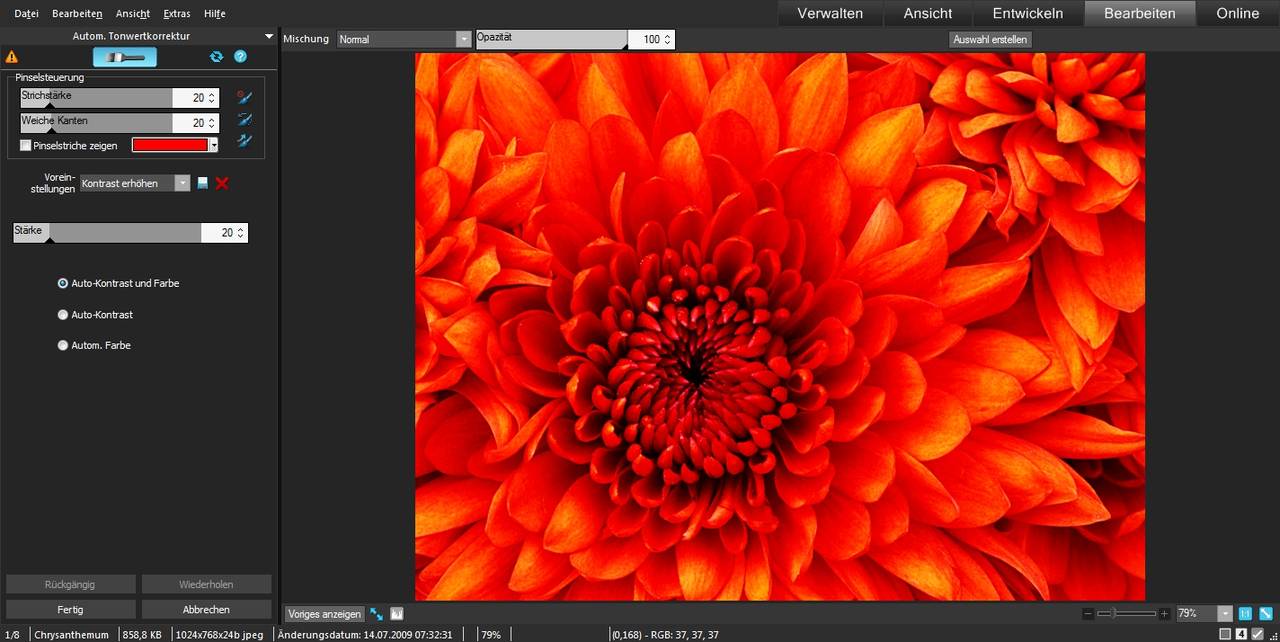This screenshot has width=1280, height=642.
Task: Save current preset with the disk icon
Action: [x=203, y=183]
